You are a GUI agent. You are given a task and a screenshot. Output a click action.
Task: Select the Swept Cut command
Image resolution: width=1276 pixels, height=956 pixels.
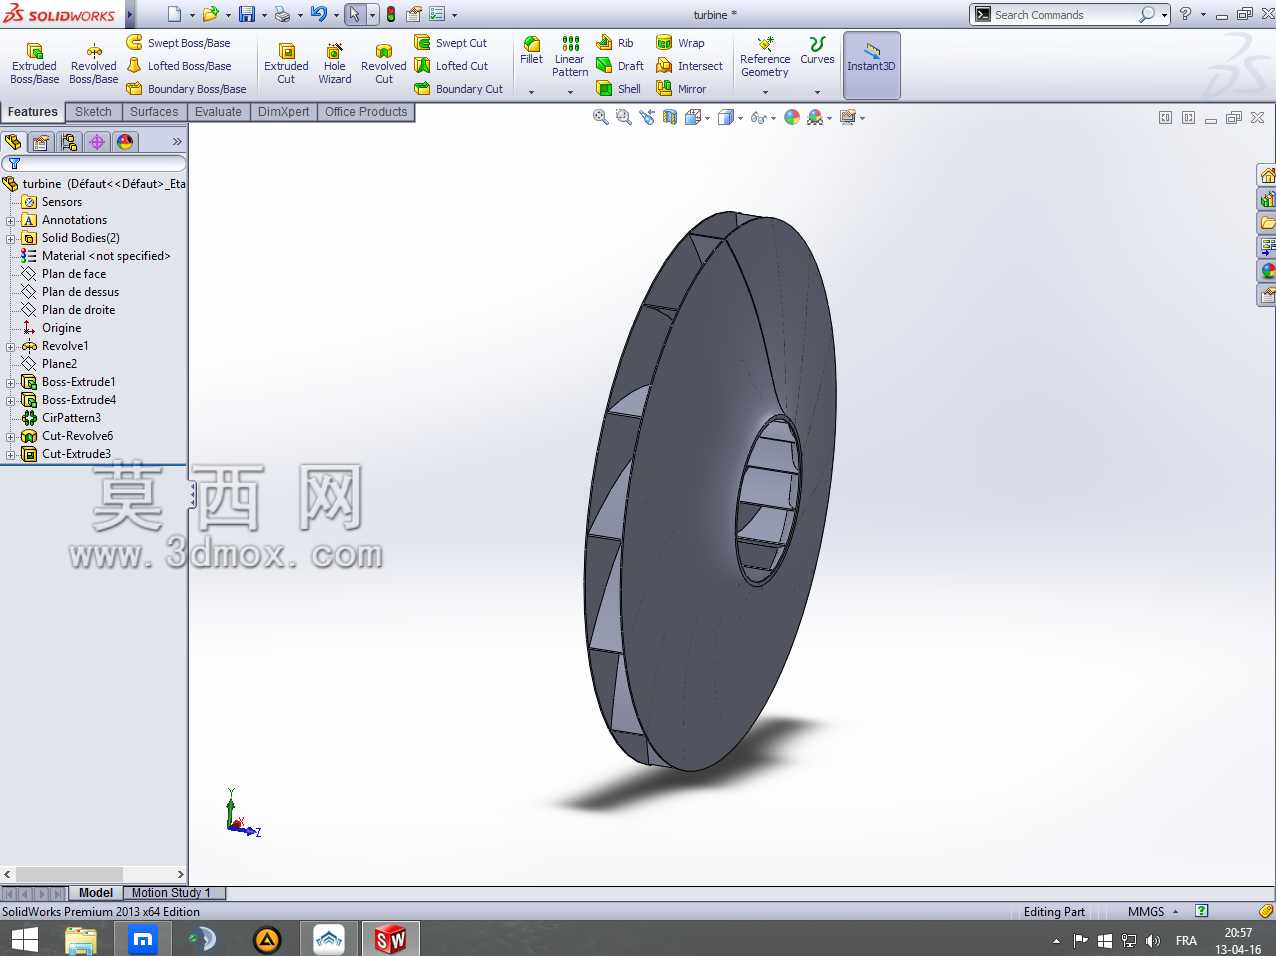click(451, 43)
